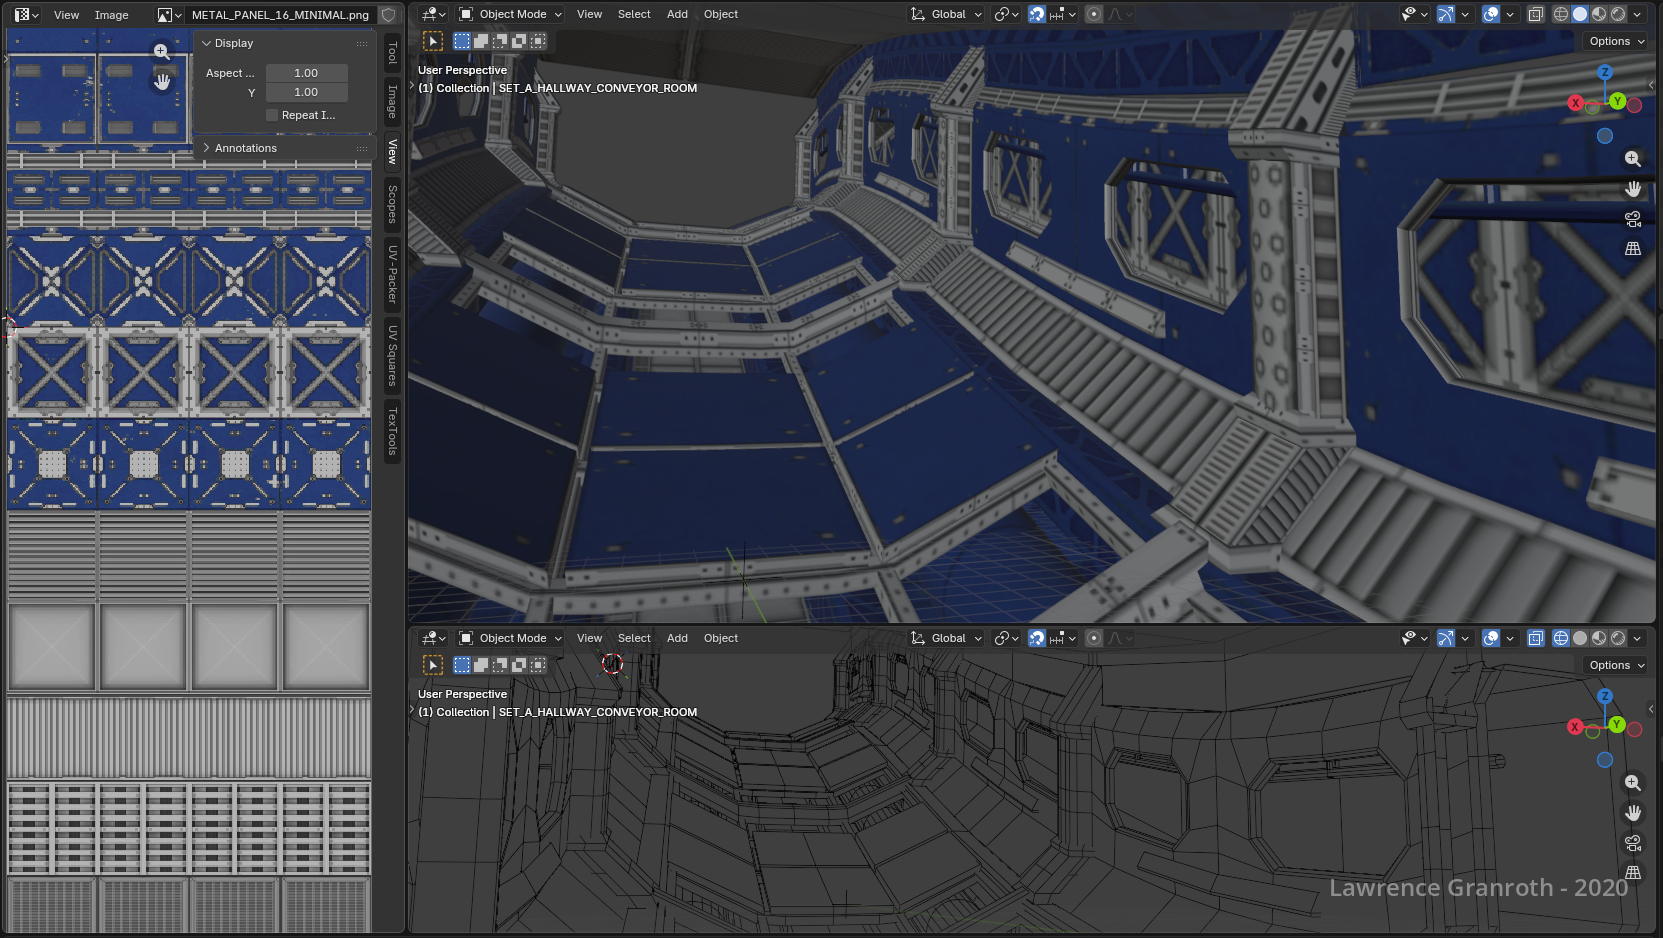The image size is (1663, 938).
Task: Open Object Mode dropdown in the top viewport
Action: pos(510,14)
